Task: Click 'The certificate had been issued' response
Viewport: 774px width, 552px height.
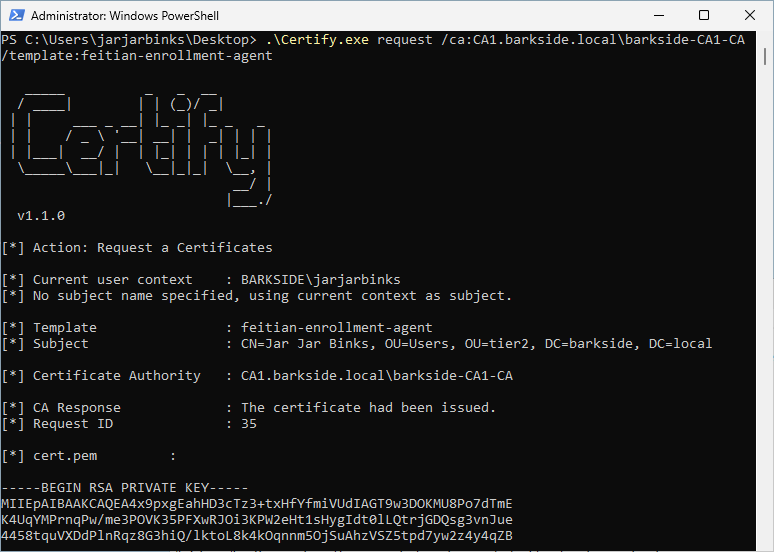Action: click(368, 407)
